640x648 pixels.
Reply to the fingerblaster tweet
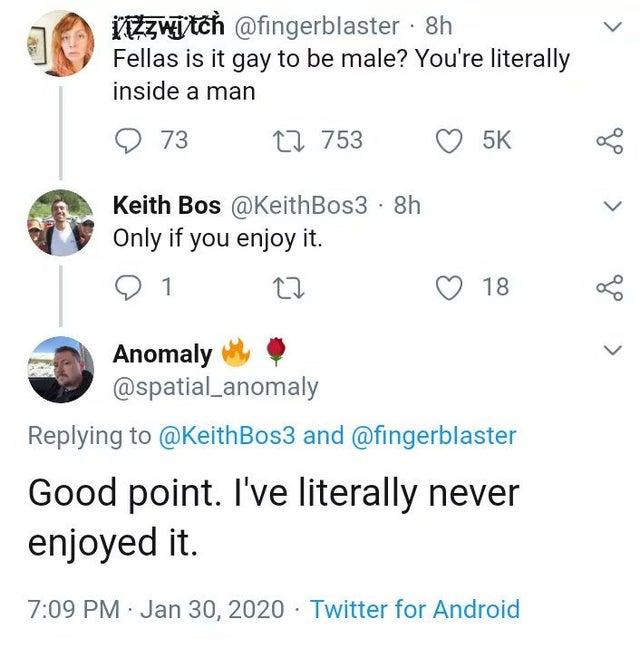pyautogui.click(x=127, y=141)
